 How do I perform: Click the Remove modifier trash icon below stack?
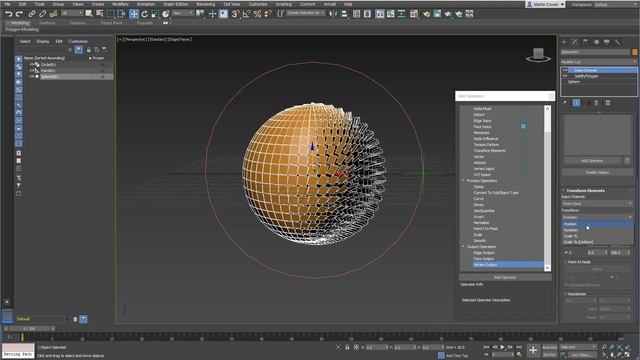pyautogui.click(x=596, y=103)
